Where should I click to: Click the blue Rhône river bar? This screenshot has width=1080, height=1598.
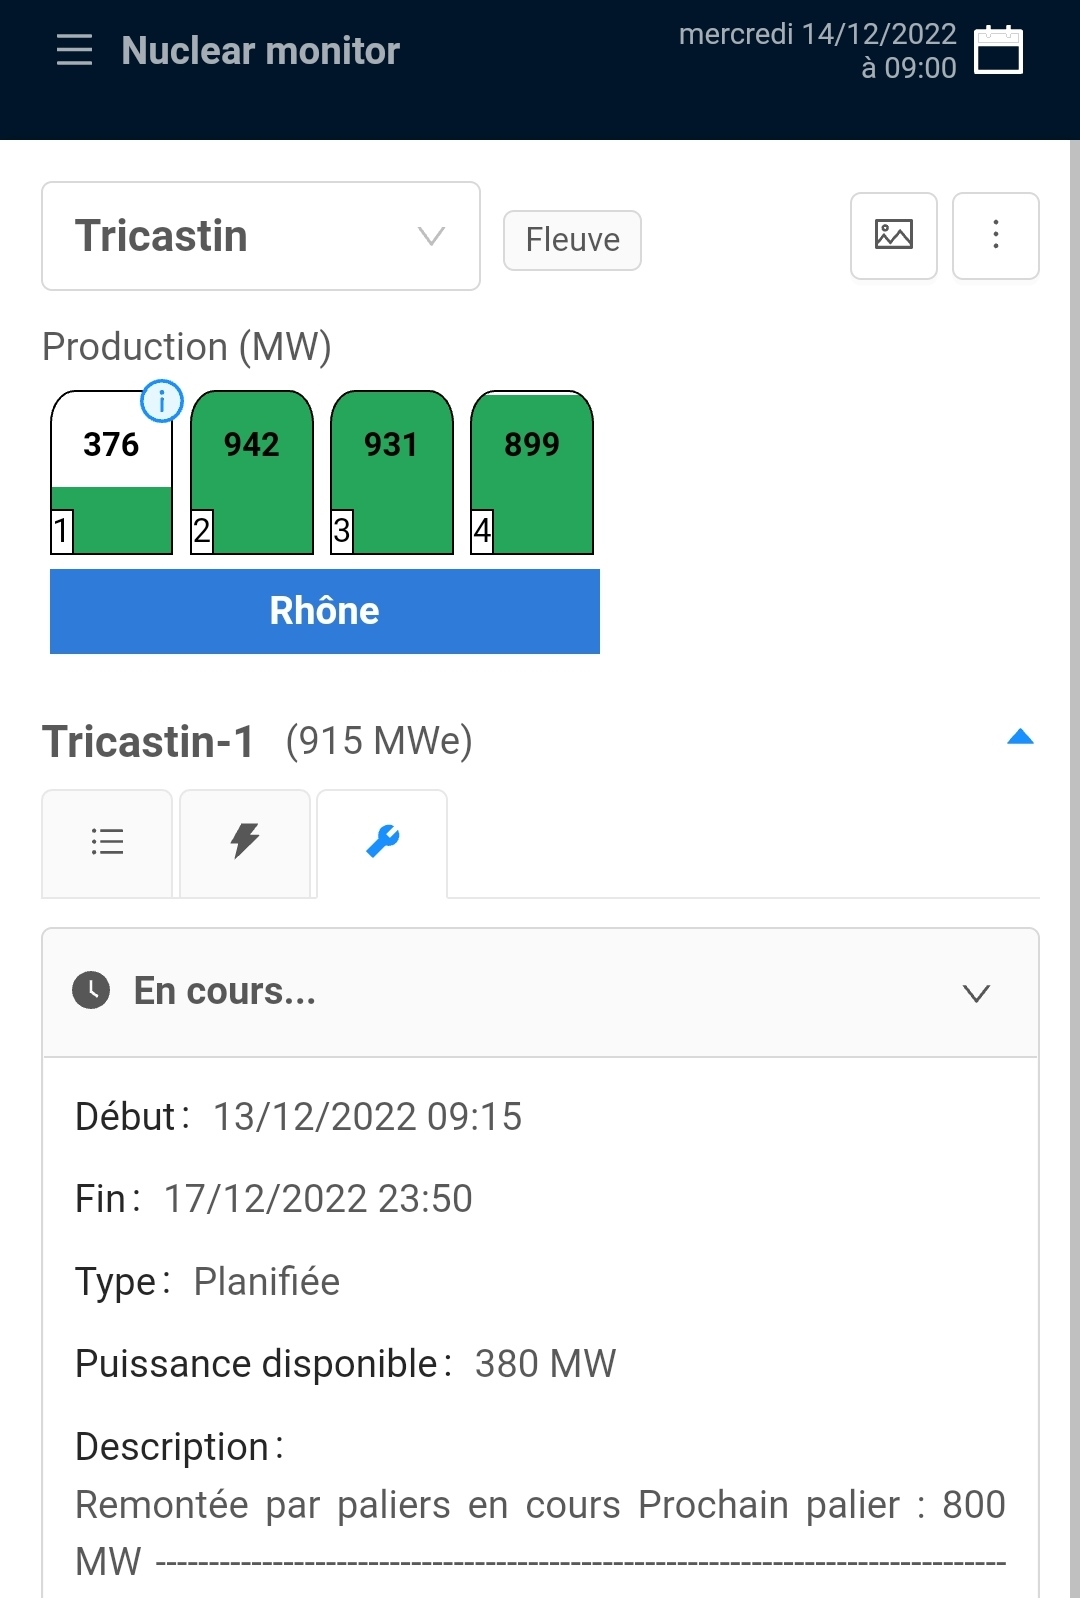click(324, 611)
